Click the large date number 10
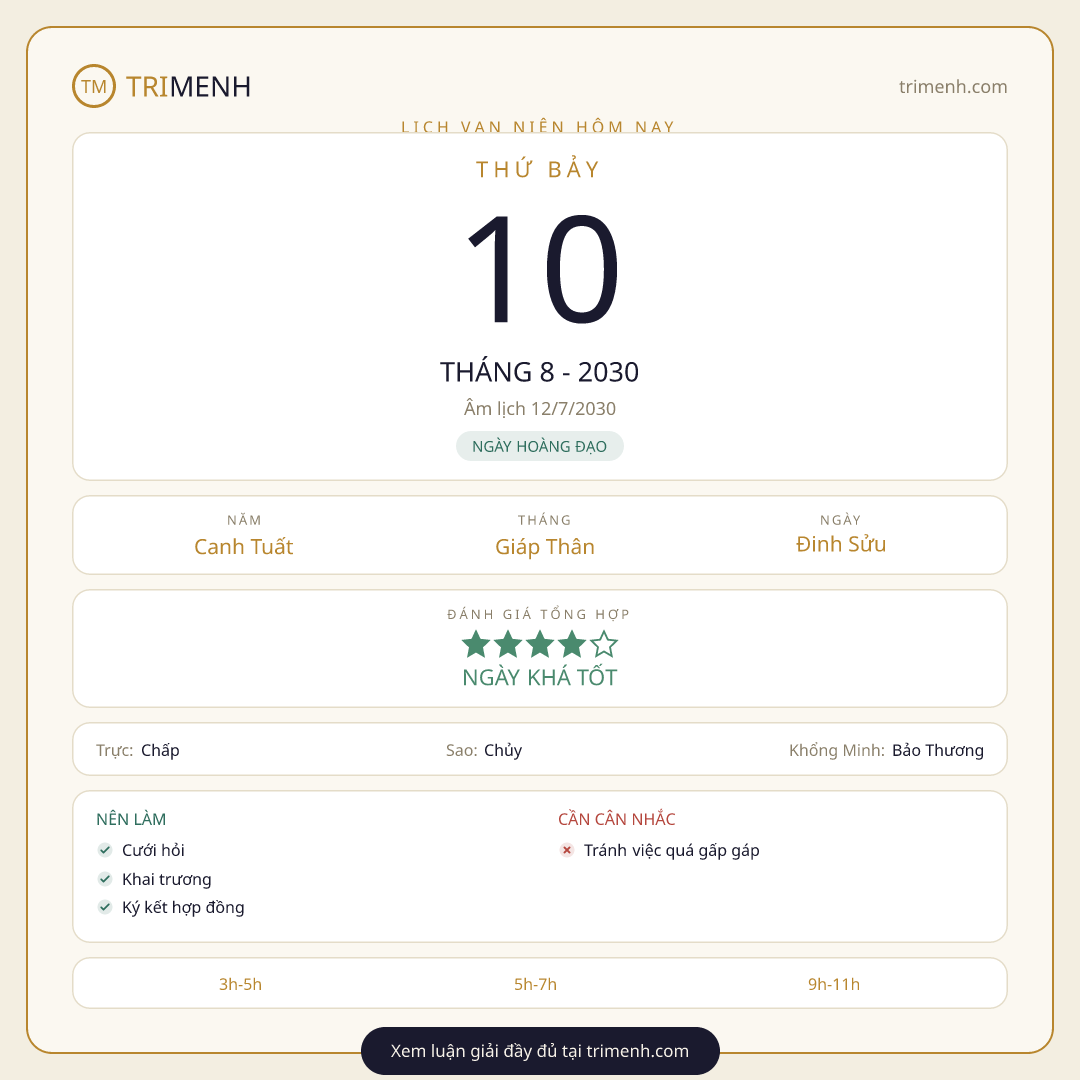Screen dimensions: 1080x1080 (541, 269)
